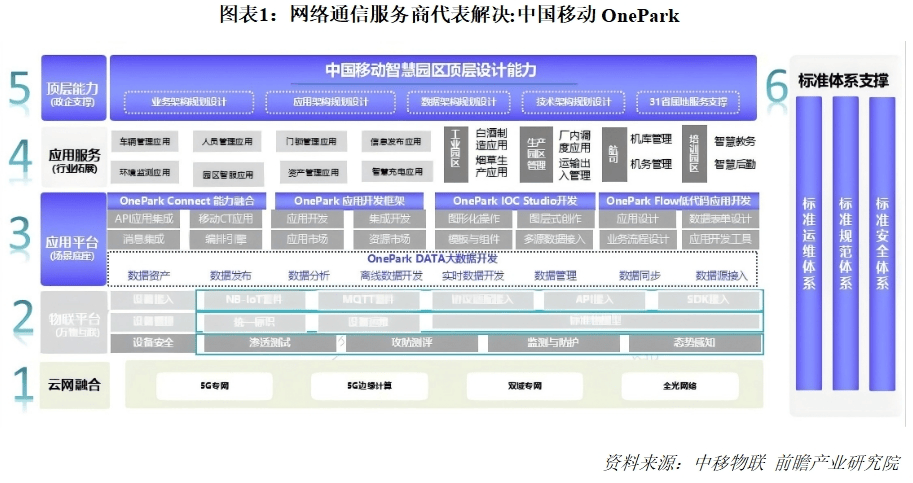
Task: Click the 标准运维体系 vertical bar
Action: click(x=809, y=243)
